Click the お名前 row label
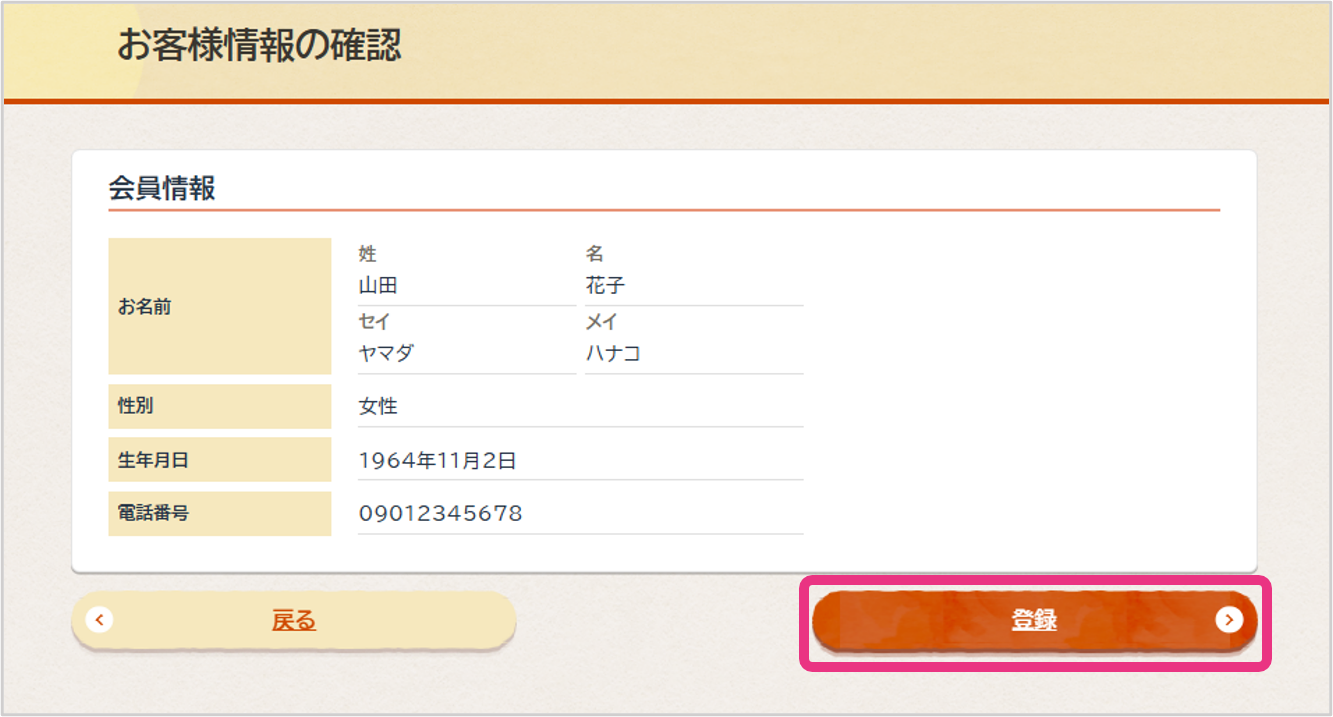 pos(145,307)
